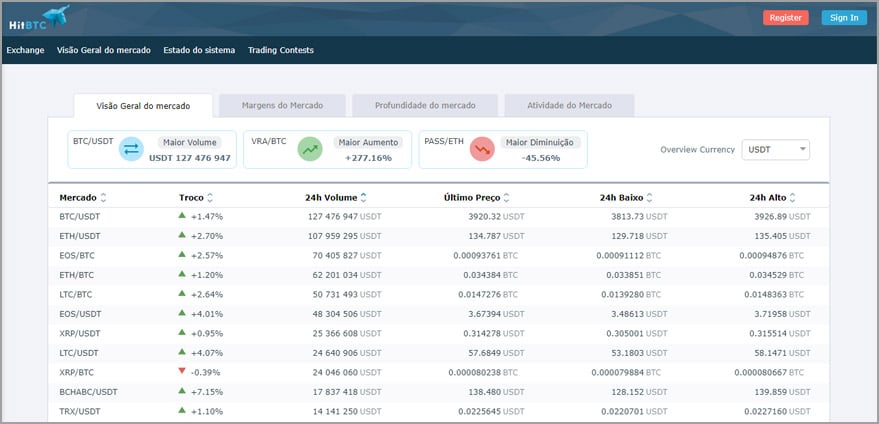Click green up arrow in XRP/USDT row
The width and height of the screenshot is (879, 424).
[x=182, y=332]
